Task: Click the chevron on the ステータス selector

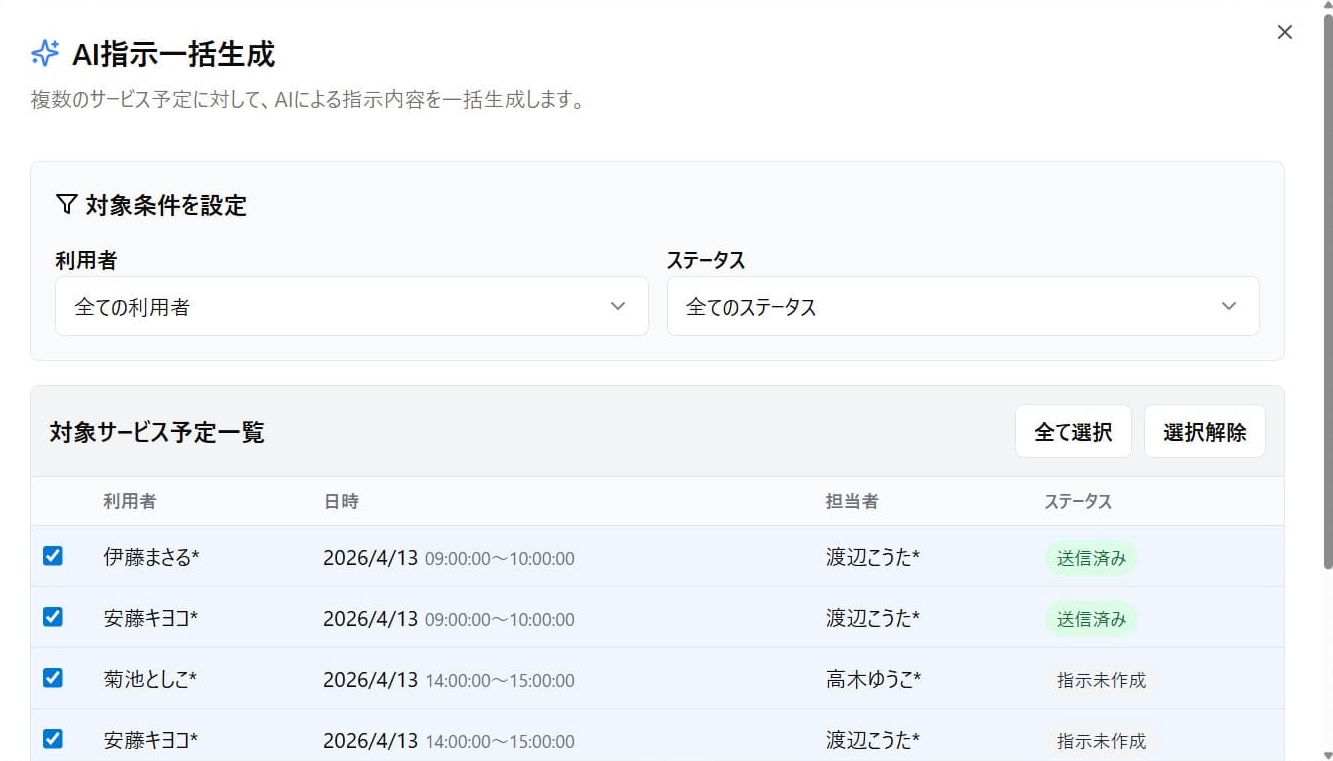Action: pos(1229,306)
